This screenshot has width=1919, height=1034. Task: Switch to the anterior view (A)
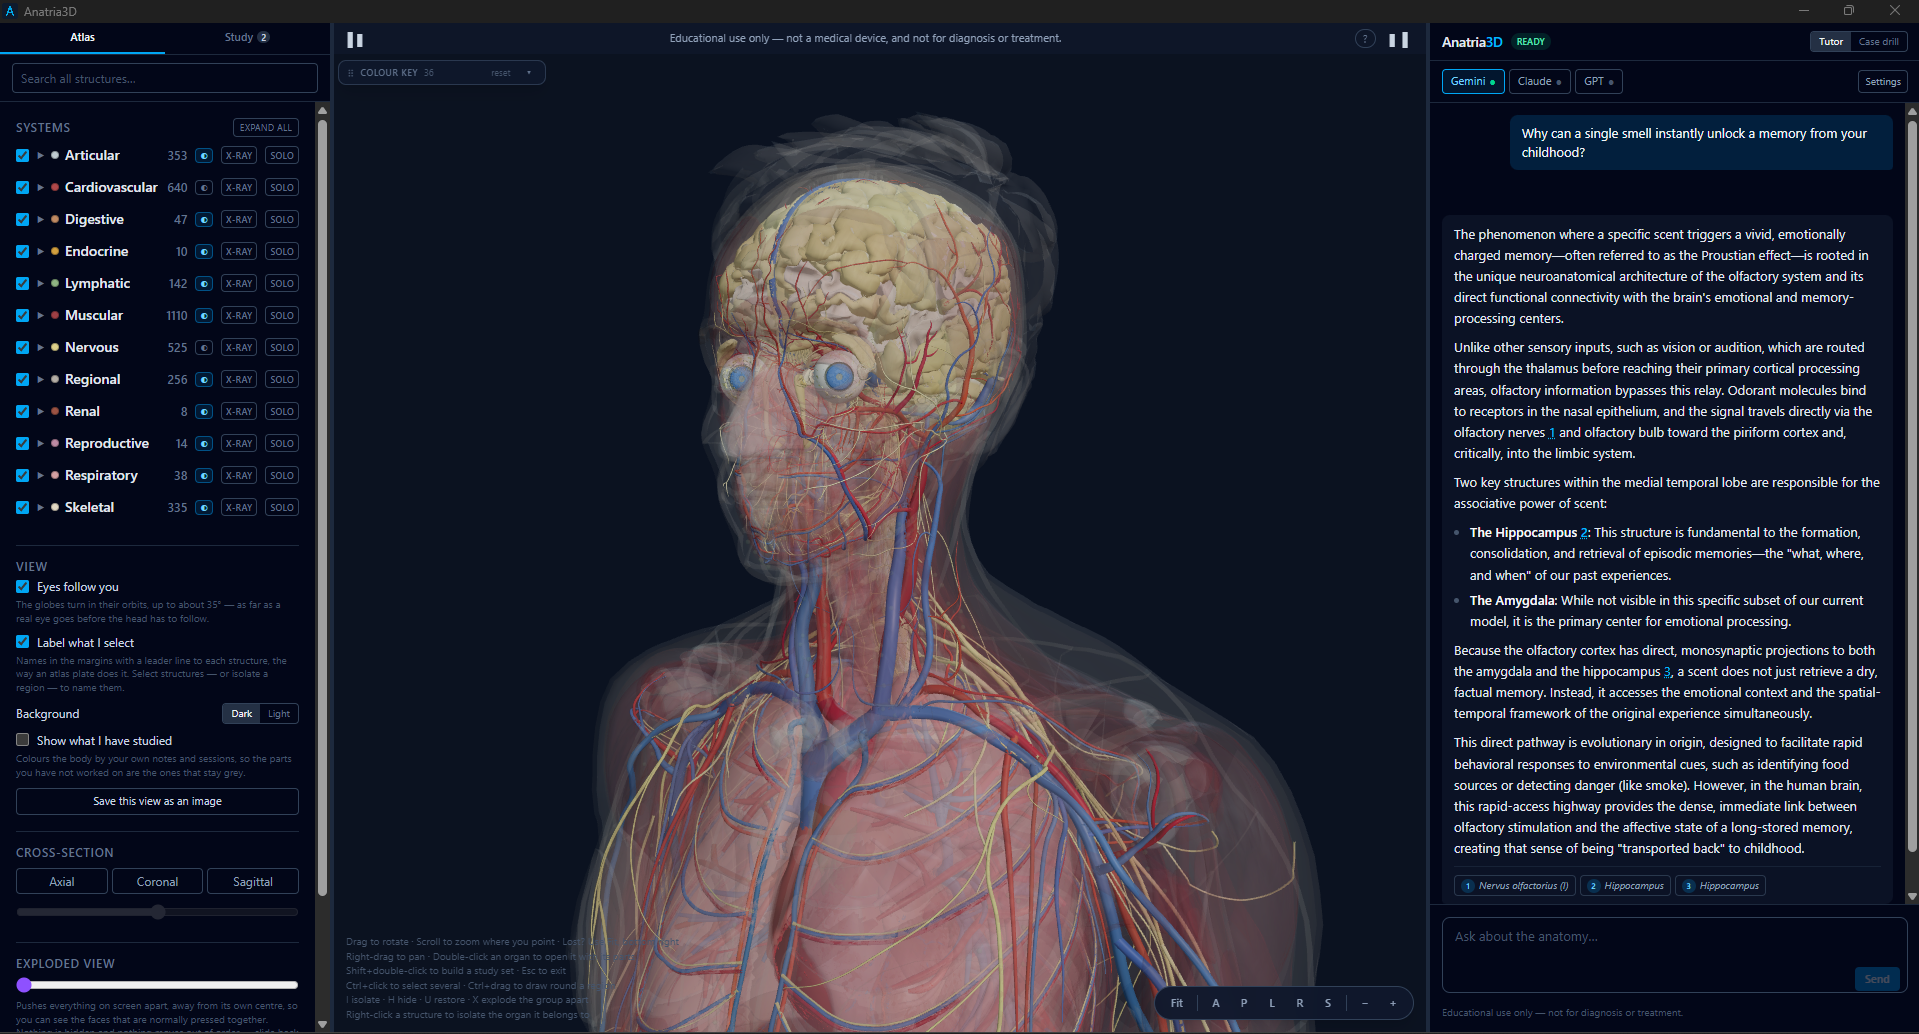pos(1216,1003)
